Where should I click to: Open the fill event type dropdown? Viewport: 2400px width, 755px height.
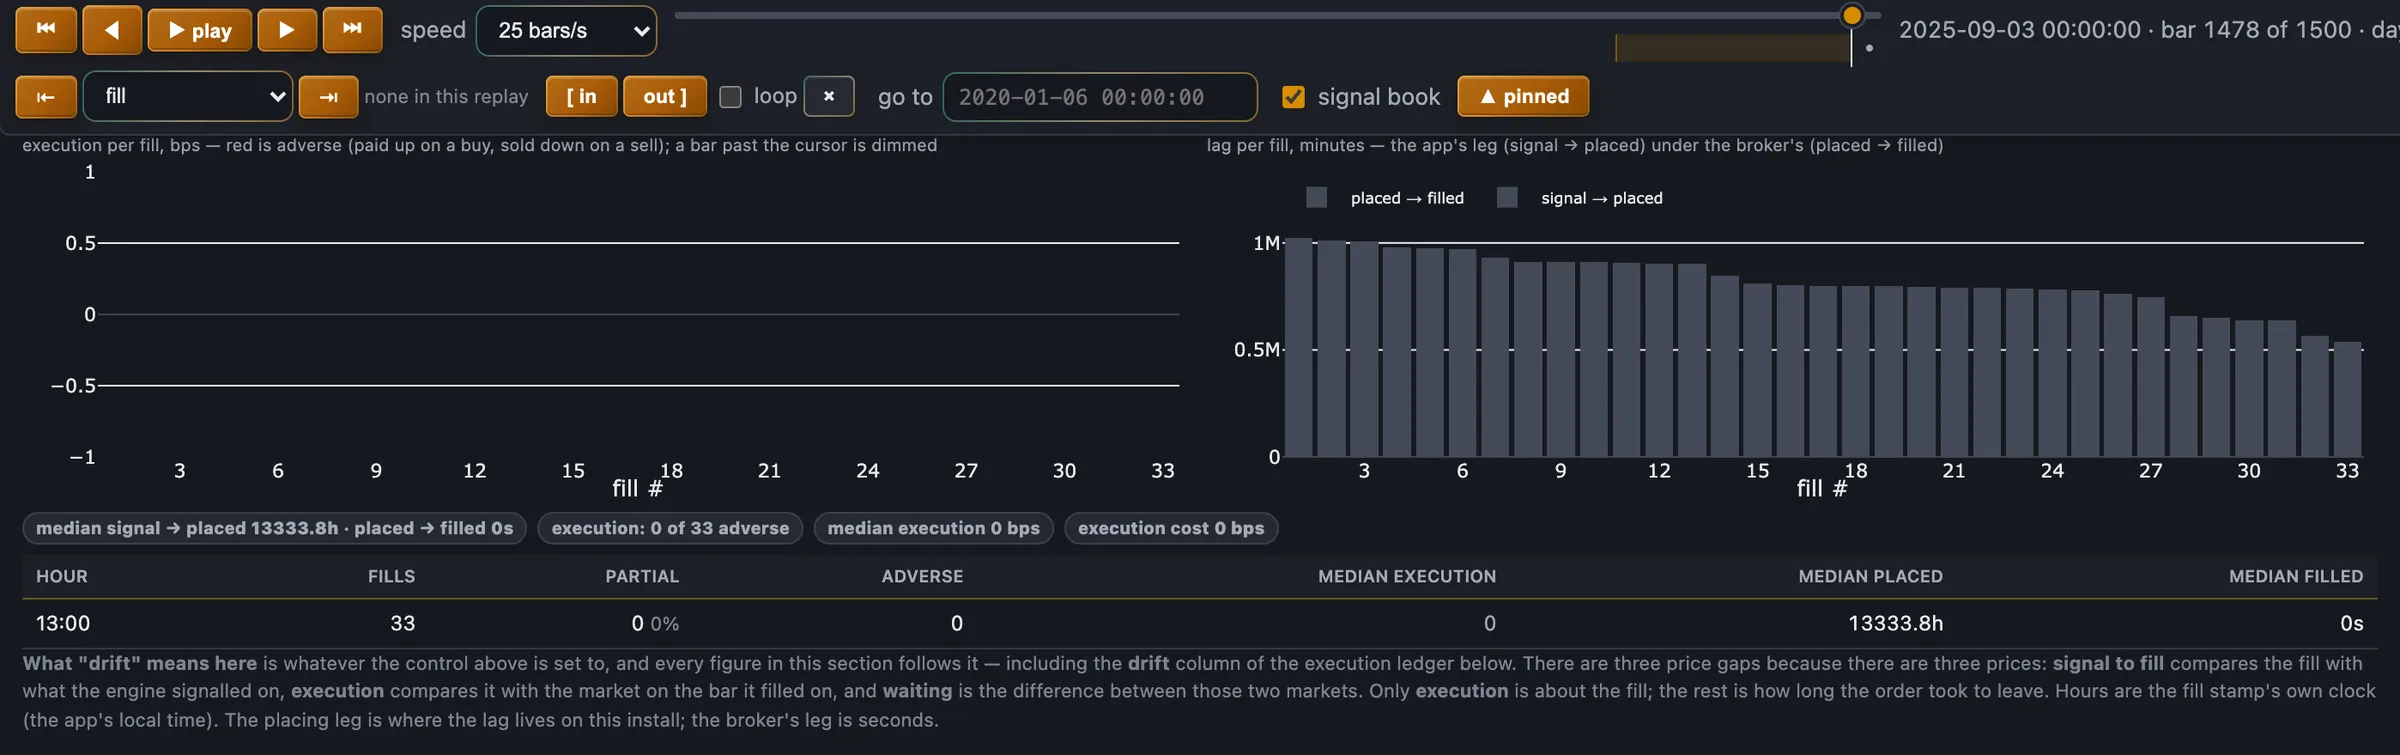188,96
